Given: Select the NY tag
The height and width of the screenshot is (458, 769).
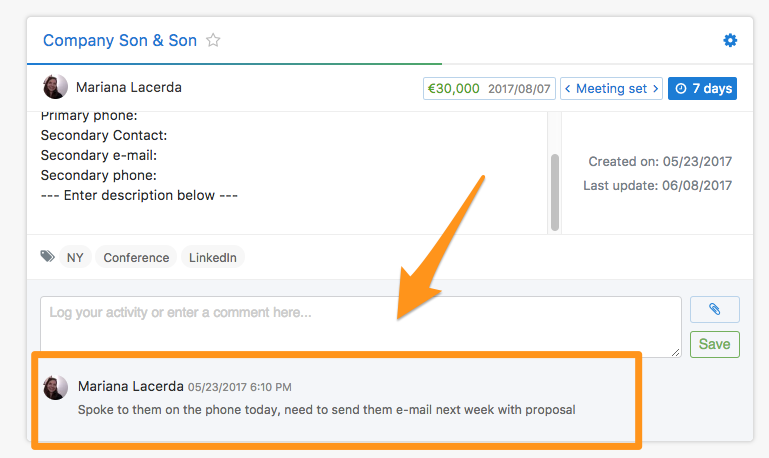Looking at the screenshot, I should coord(75,257).
